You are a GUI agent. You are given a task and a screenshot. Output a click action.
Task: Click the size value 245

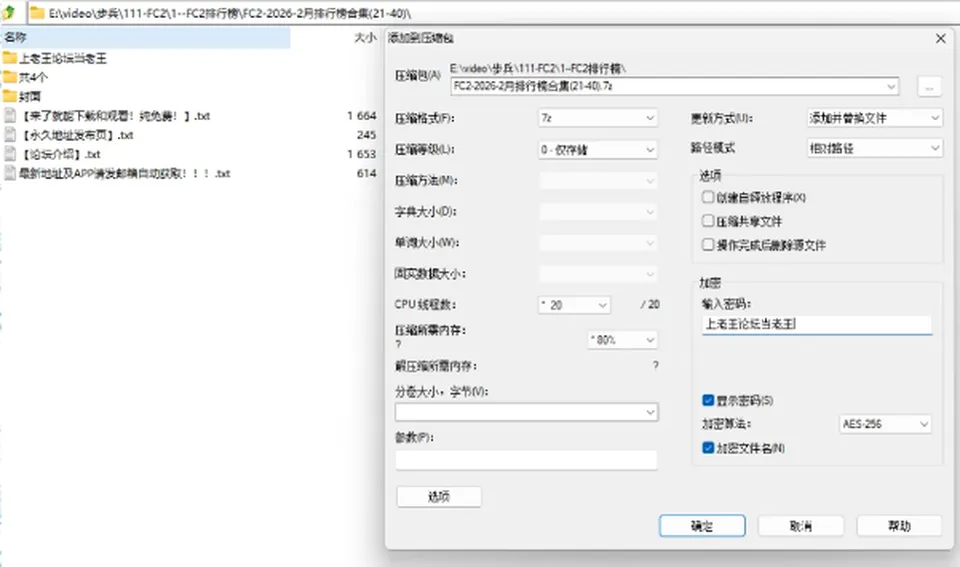point(366,135)
